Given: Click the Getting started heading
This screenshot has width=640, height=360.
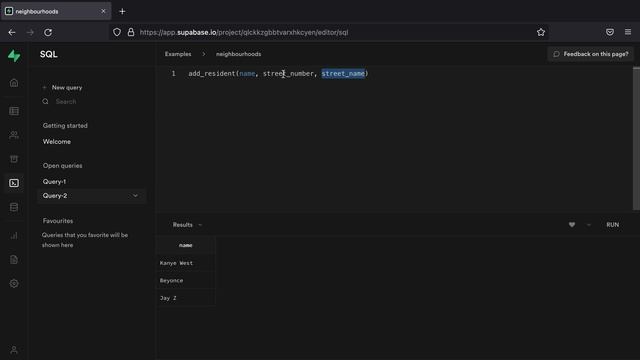Looking at the screenshot, I should pos(65,126).
